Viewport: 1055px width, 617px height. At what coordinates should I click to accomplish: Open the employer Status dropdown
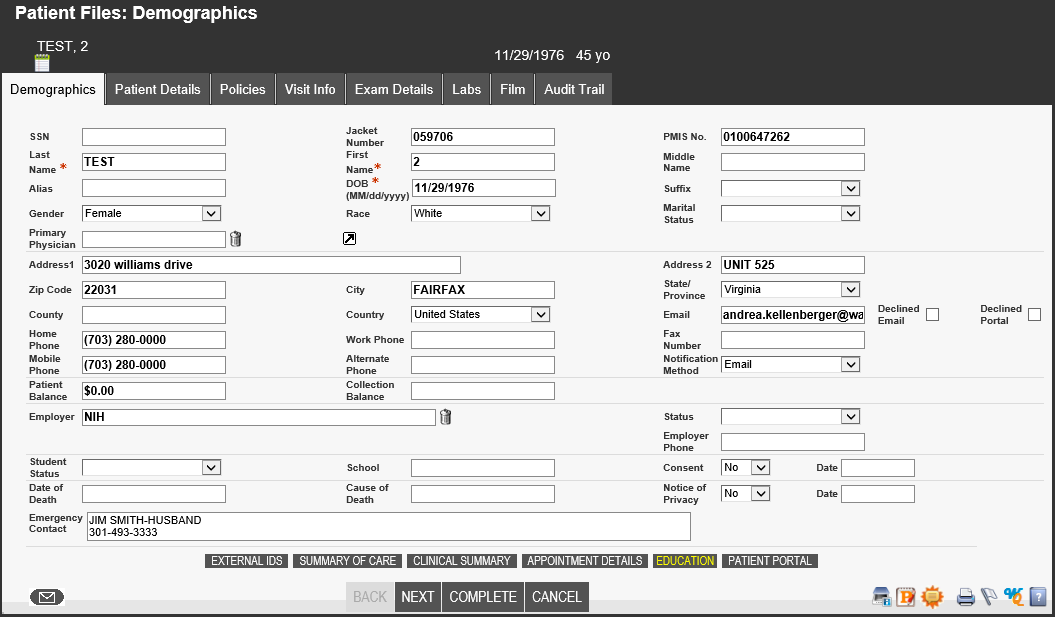[790, 416]
